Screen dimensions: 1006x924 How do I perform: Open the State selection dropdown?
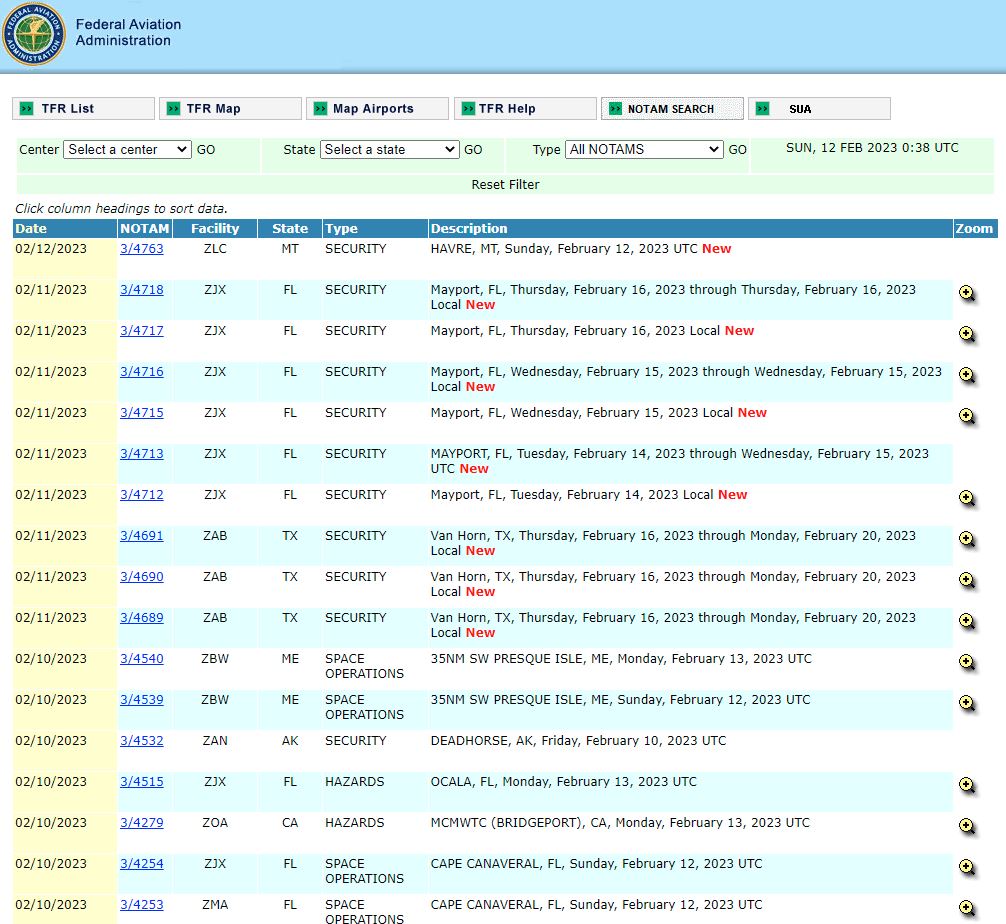pos(389,150)
